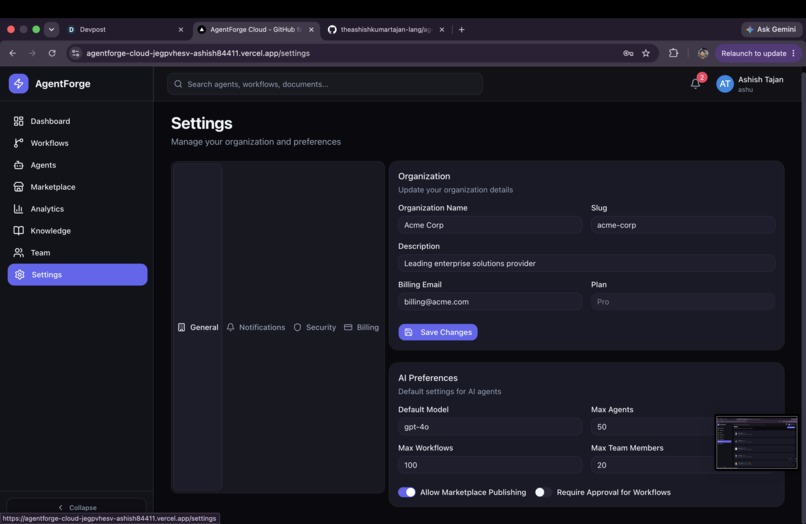Viewport: 806px width, 524px height.
Task: Save Changes to organization
Action: [438, 332]
